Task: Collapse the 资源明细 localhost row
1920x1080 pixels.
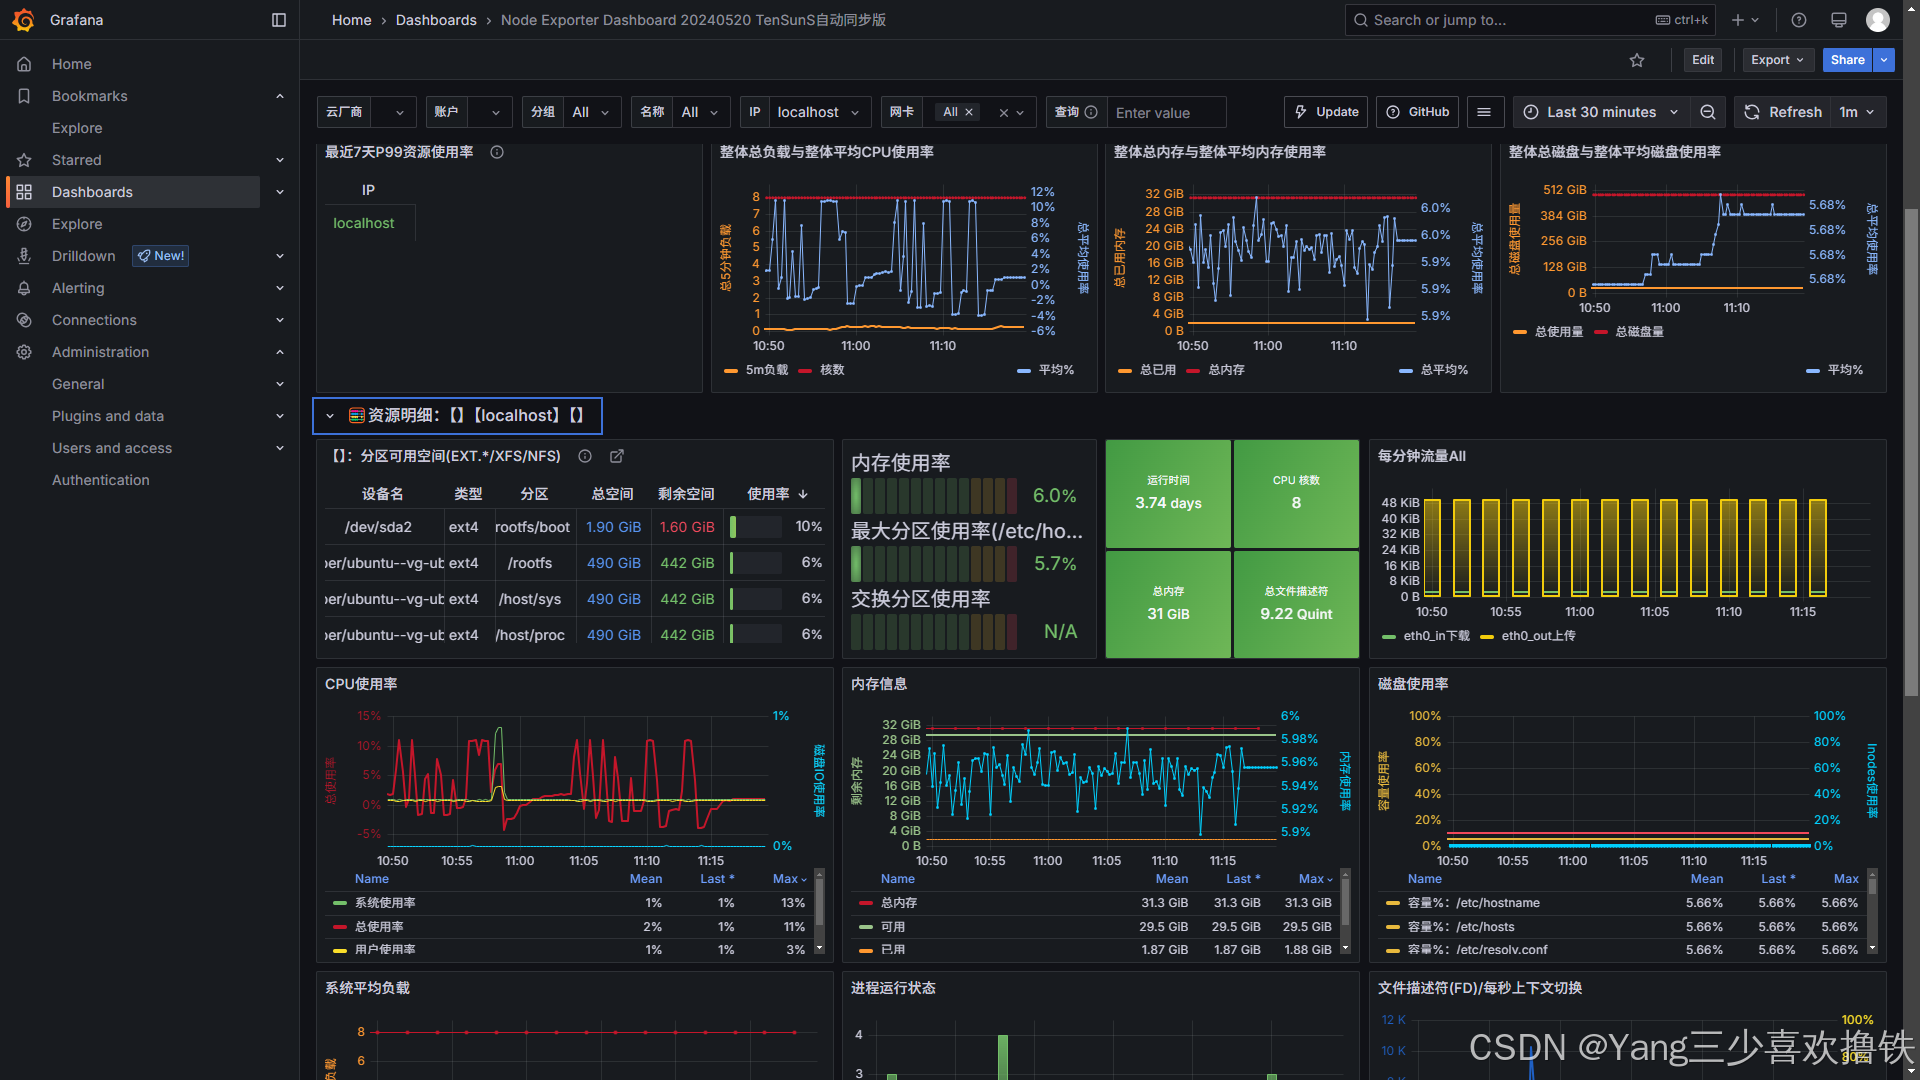Action: pyautogui.click(x=330, y=416)
